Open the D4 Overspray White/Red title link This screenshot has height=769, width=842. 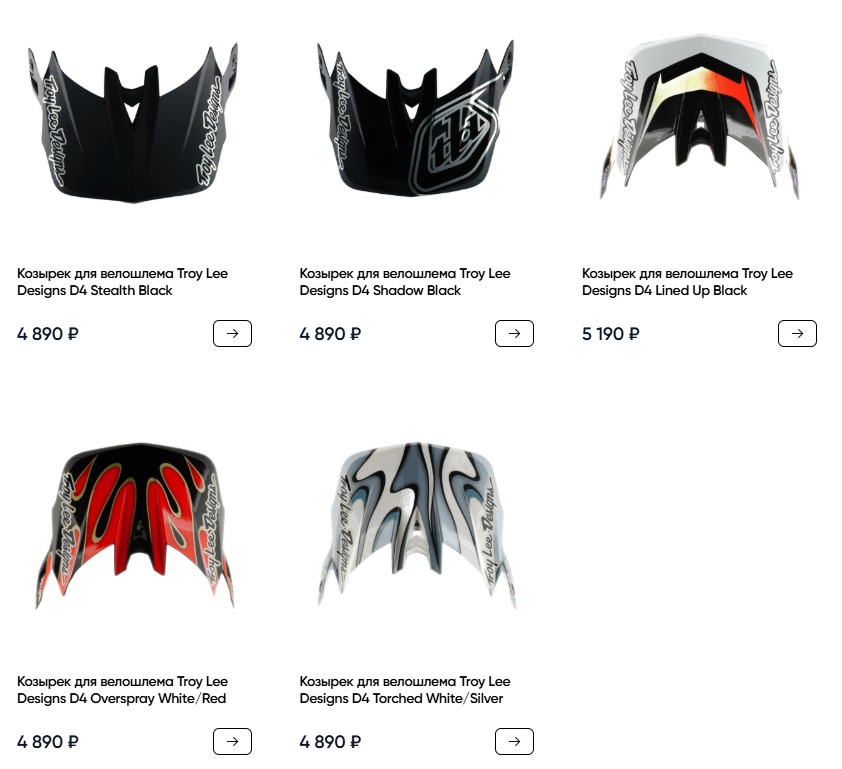click(x=122, y=690)
